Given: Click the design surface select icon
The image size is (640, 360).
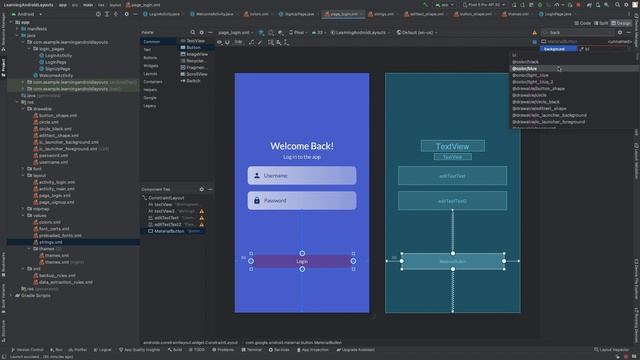Looking at the screenshot, I should [261, 32].
